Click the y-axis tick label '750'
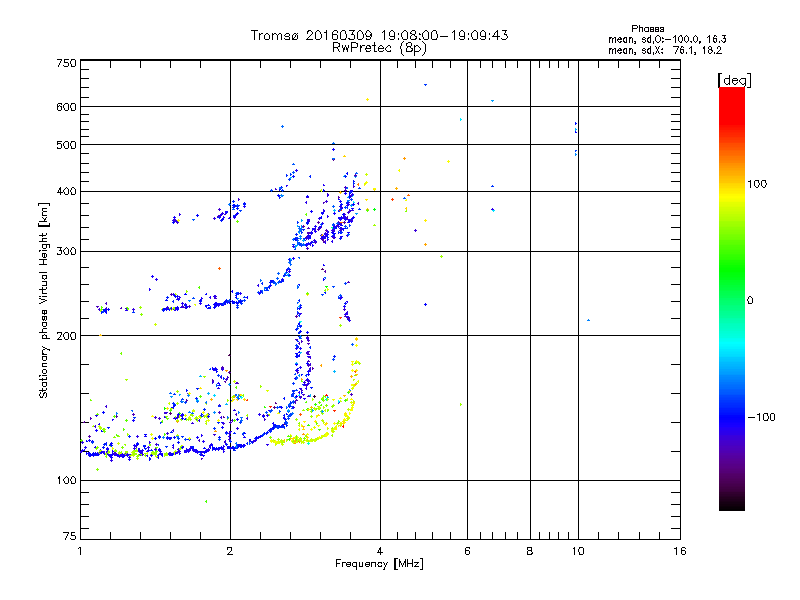The image size is (800, 600). click(x=66, y=63)
